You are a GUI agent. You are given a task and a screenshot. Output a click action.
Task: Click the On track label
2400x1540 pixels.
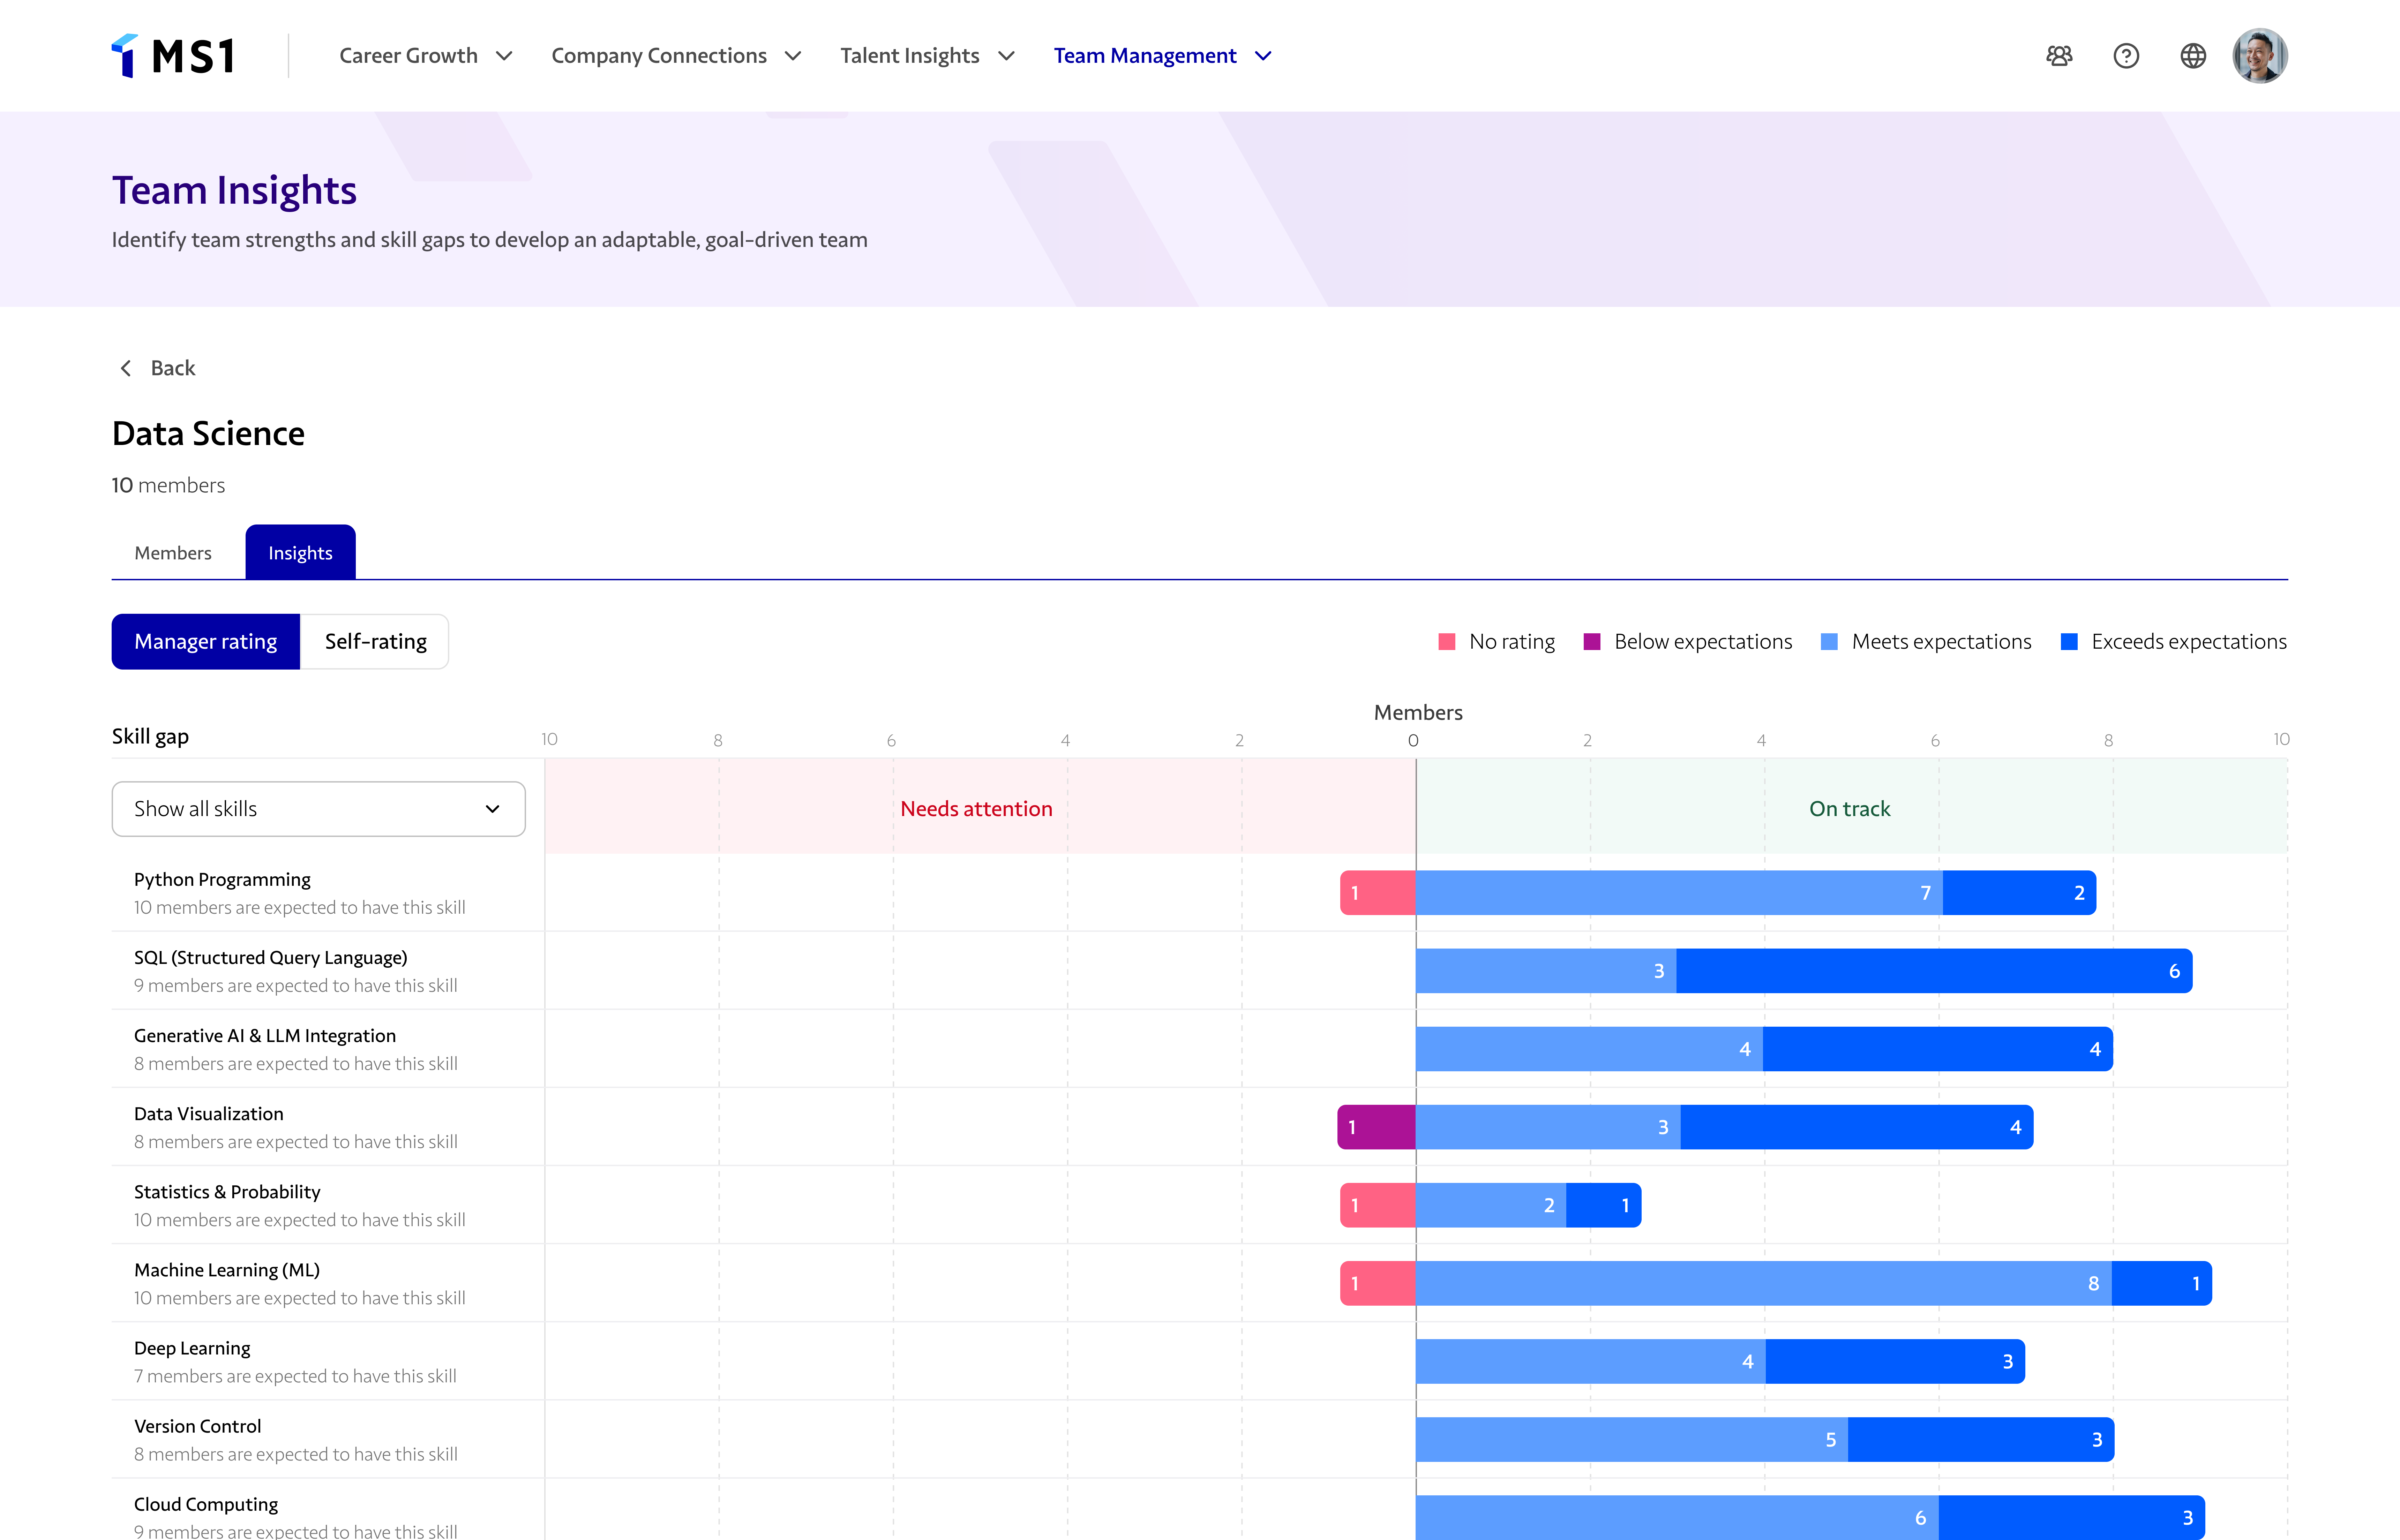point(1850,809)
